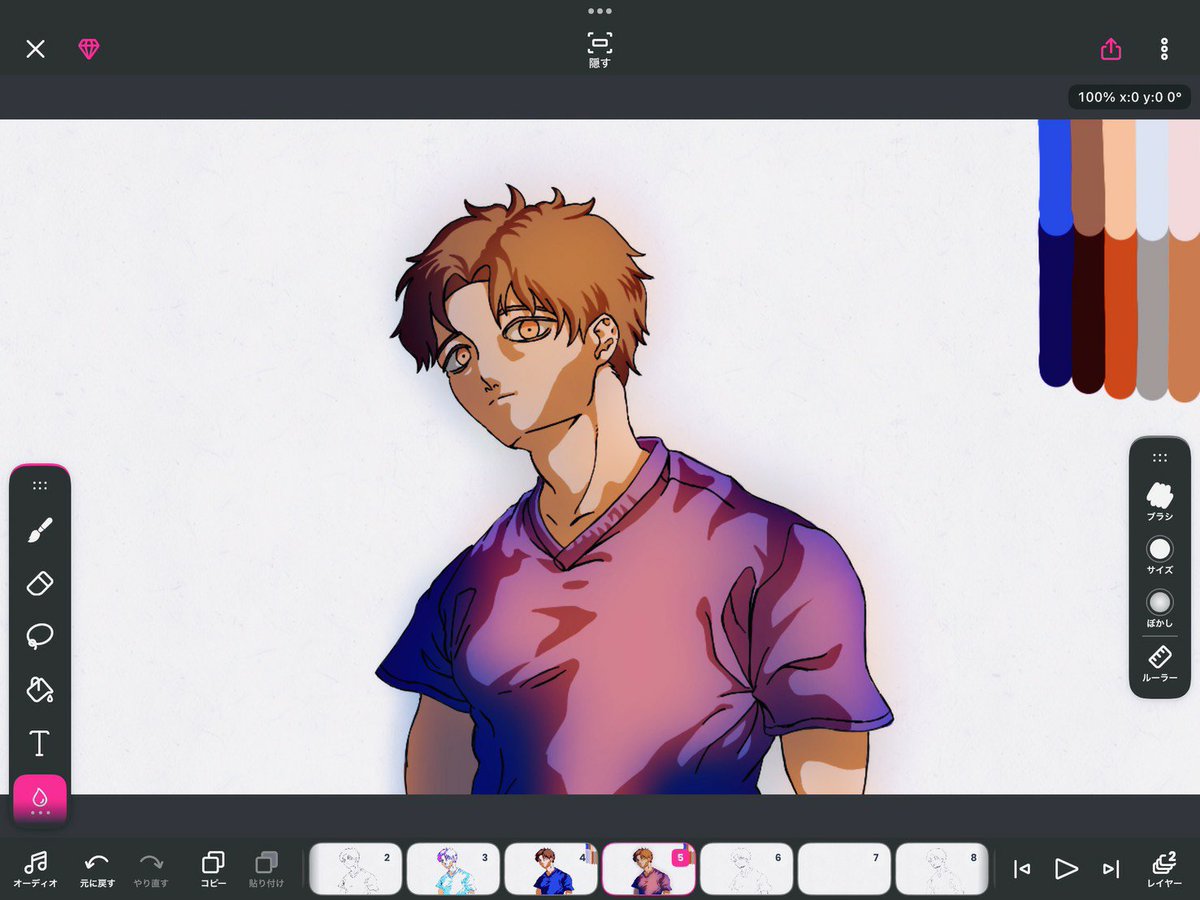Select frame 6 thumbnail
1200x900 pixels.
(747, 869)
